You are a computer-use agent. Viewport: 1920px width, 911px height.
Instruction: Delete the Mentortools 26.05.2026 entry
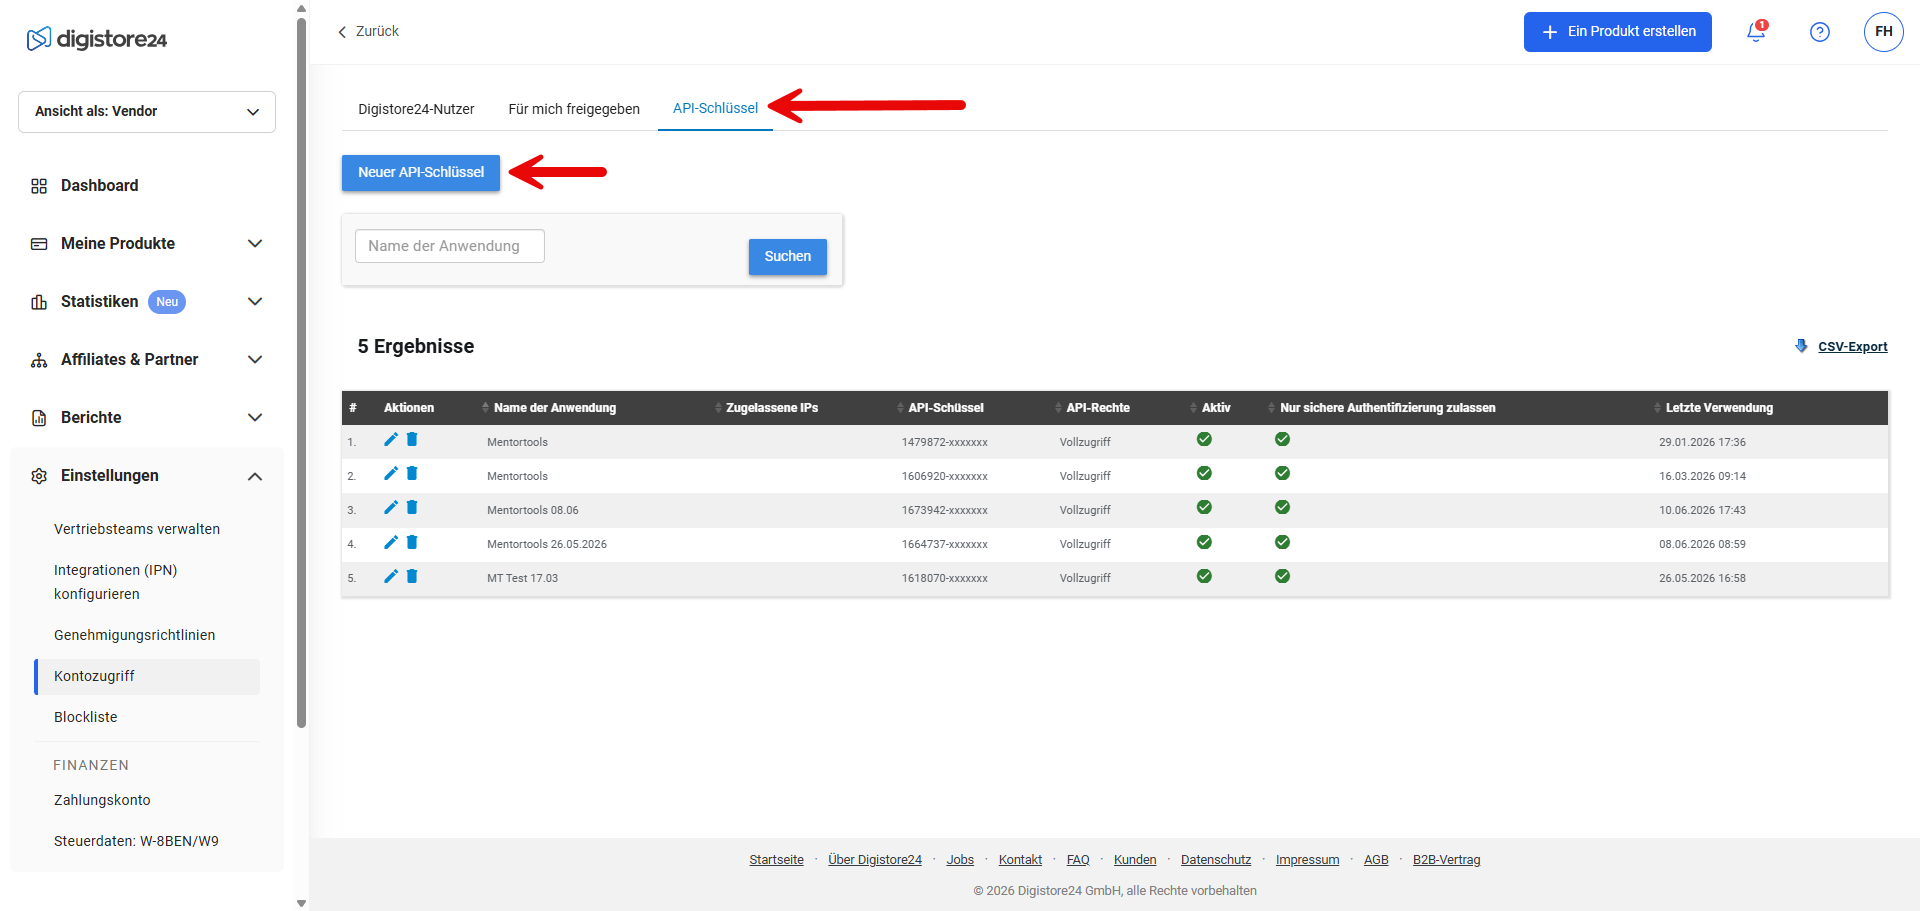[412, 542]
